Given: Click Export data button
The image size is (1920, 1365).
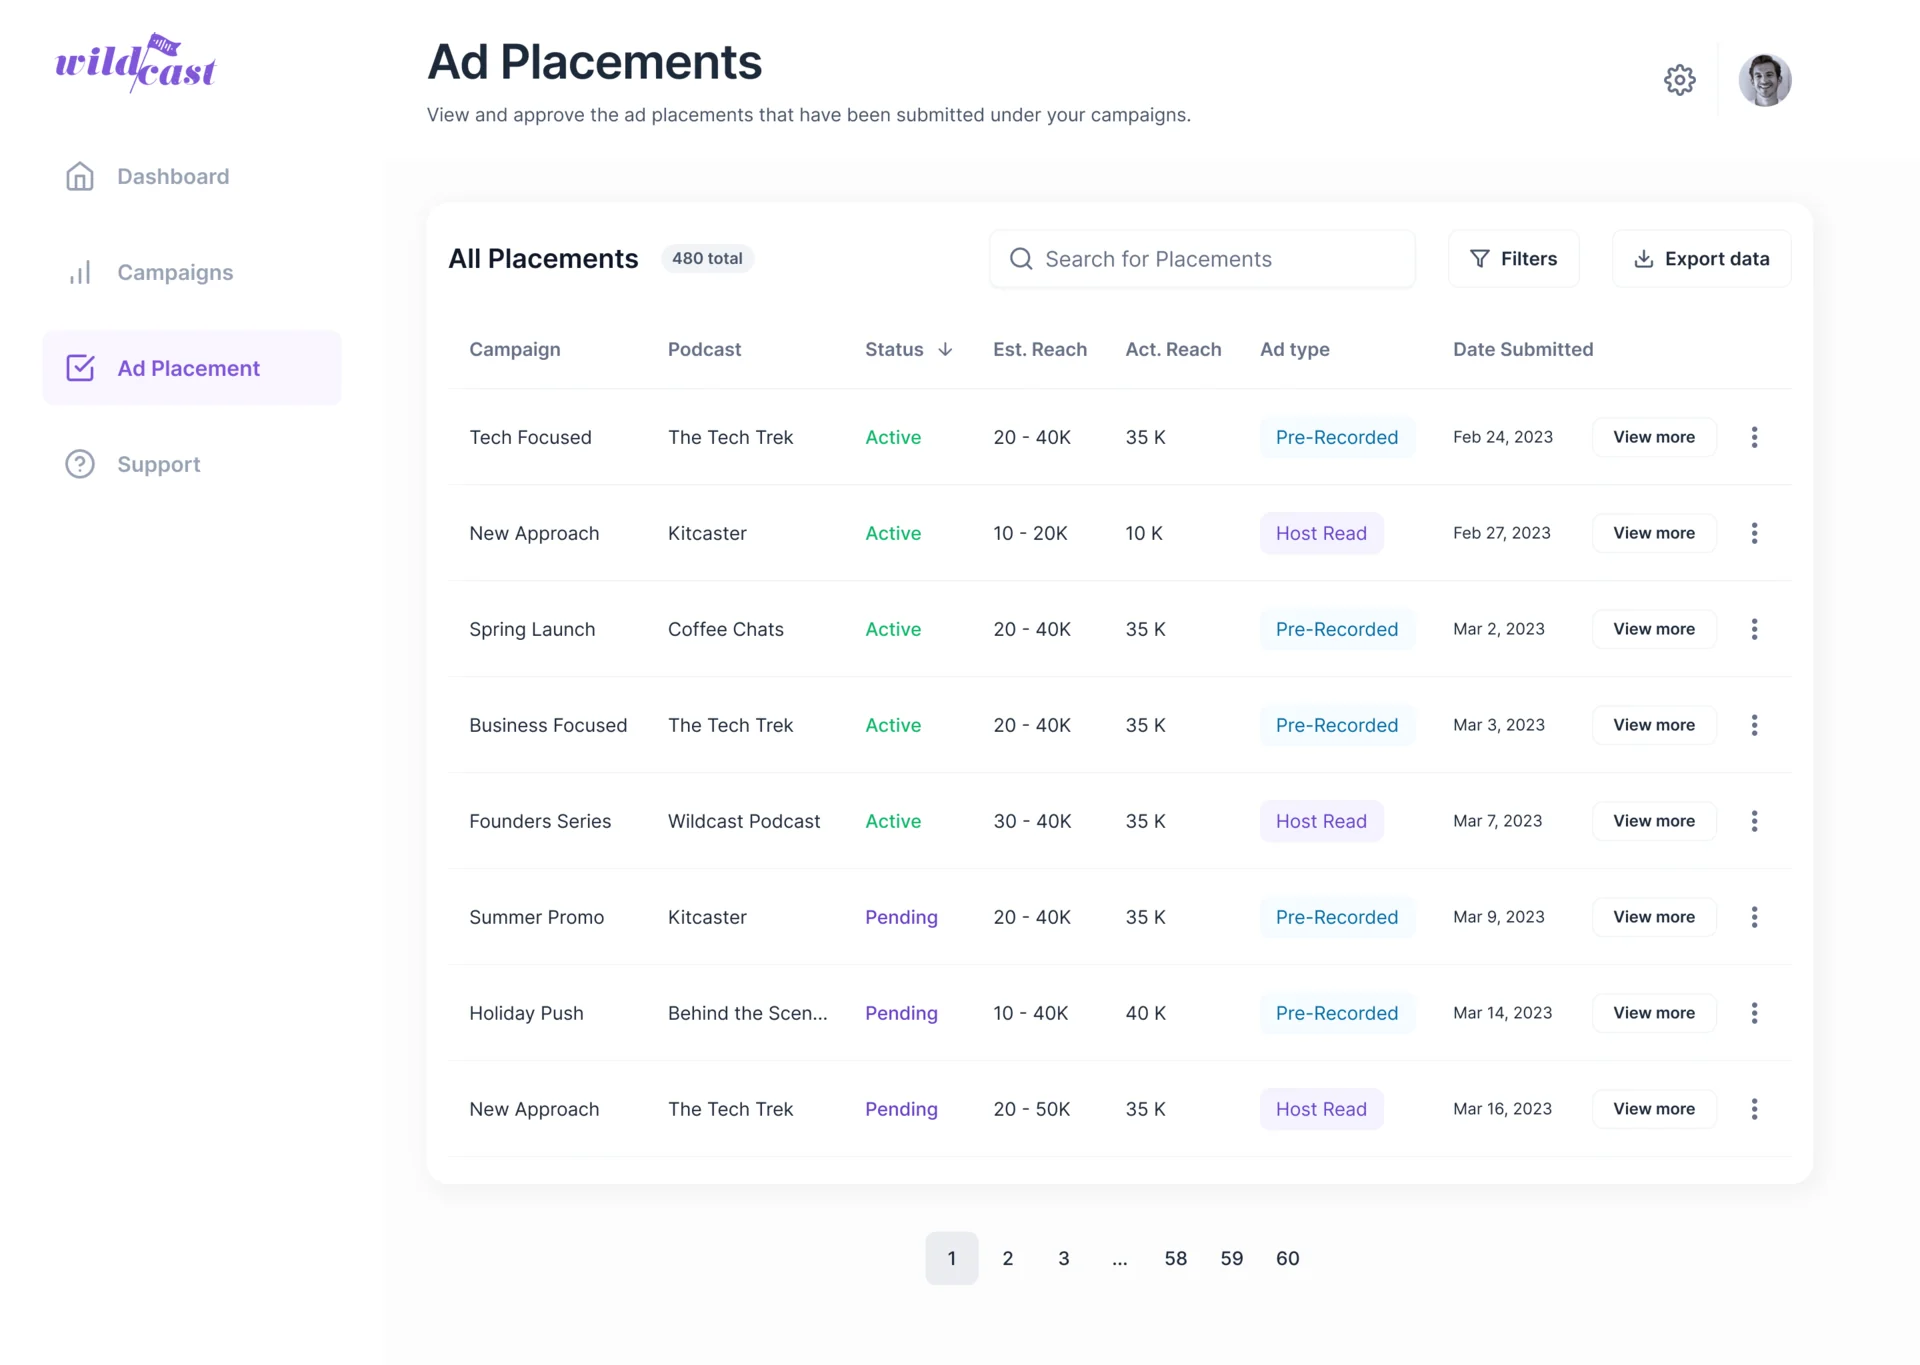Looking at the screenshot, I should [1701, 259].
